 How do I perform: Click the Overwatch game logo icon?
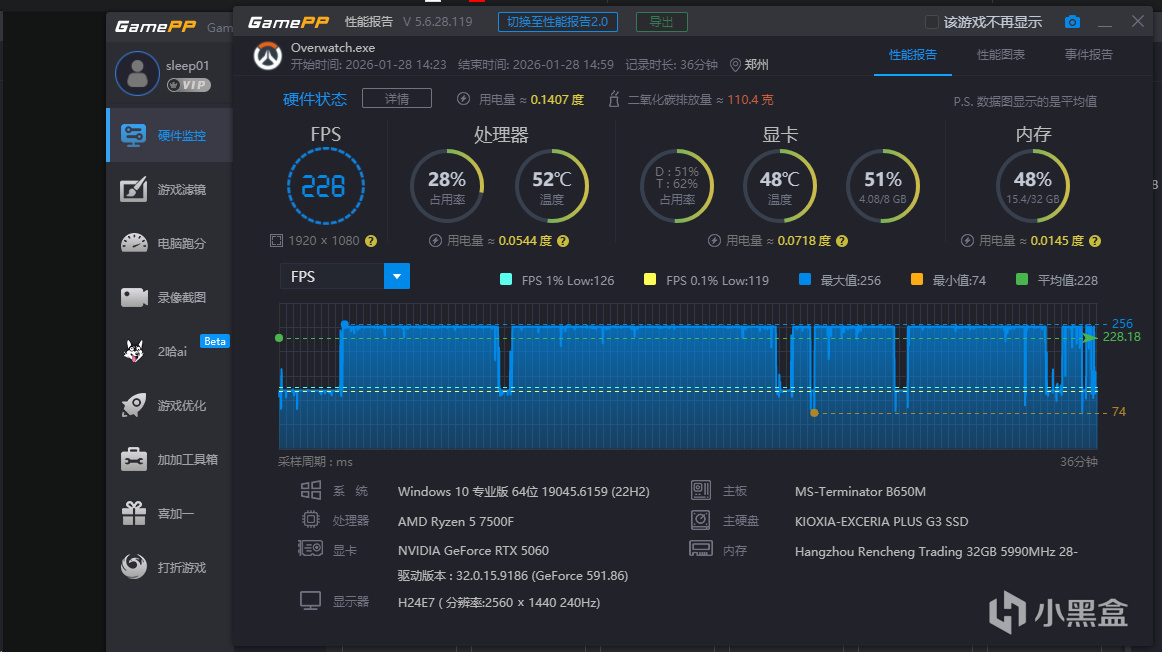pos(268,56)
